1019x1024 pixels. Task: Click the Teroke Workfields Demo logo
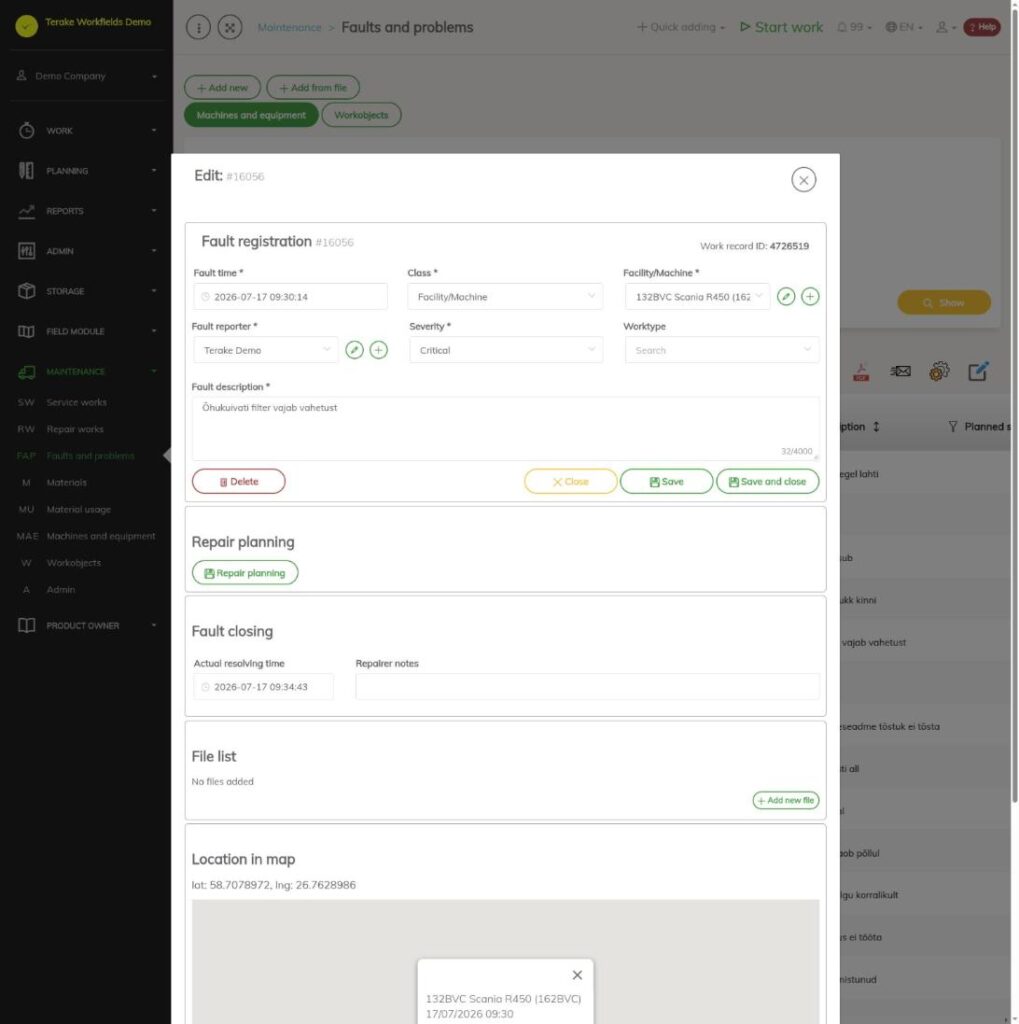[x=27, y=25]
